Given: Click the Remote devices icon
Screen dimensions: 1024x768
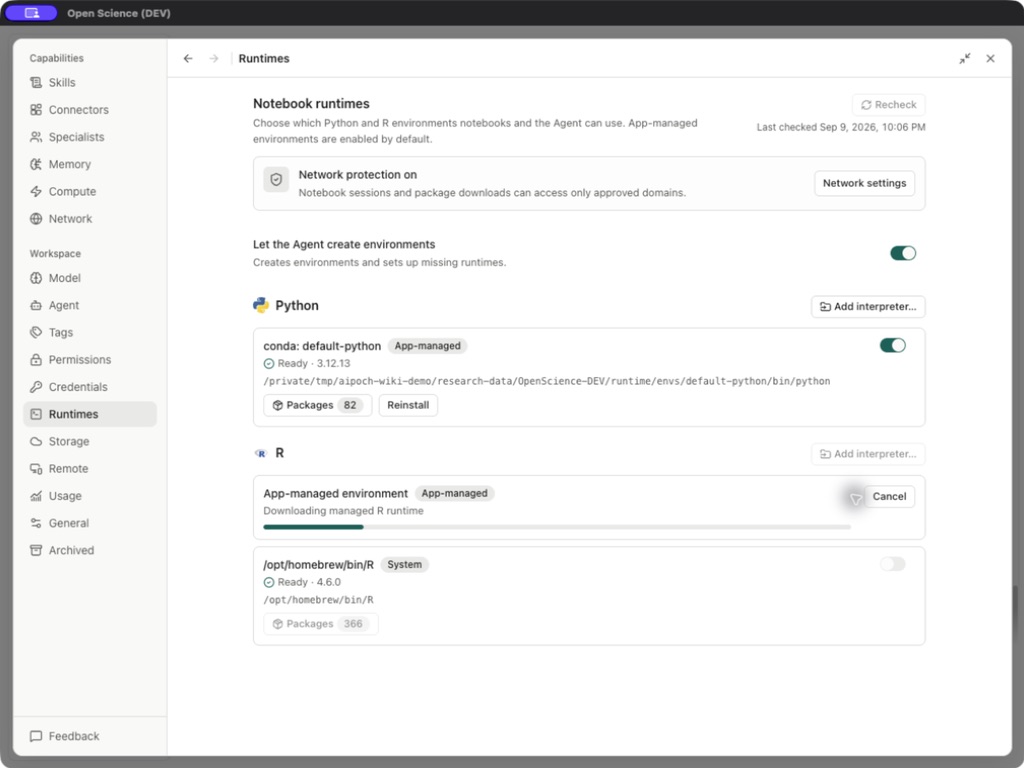Looking at the screenshot, I should click(36, 469).
